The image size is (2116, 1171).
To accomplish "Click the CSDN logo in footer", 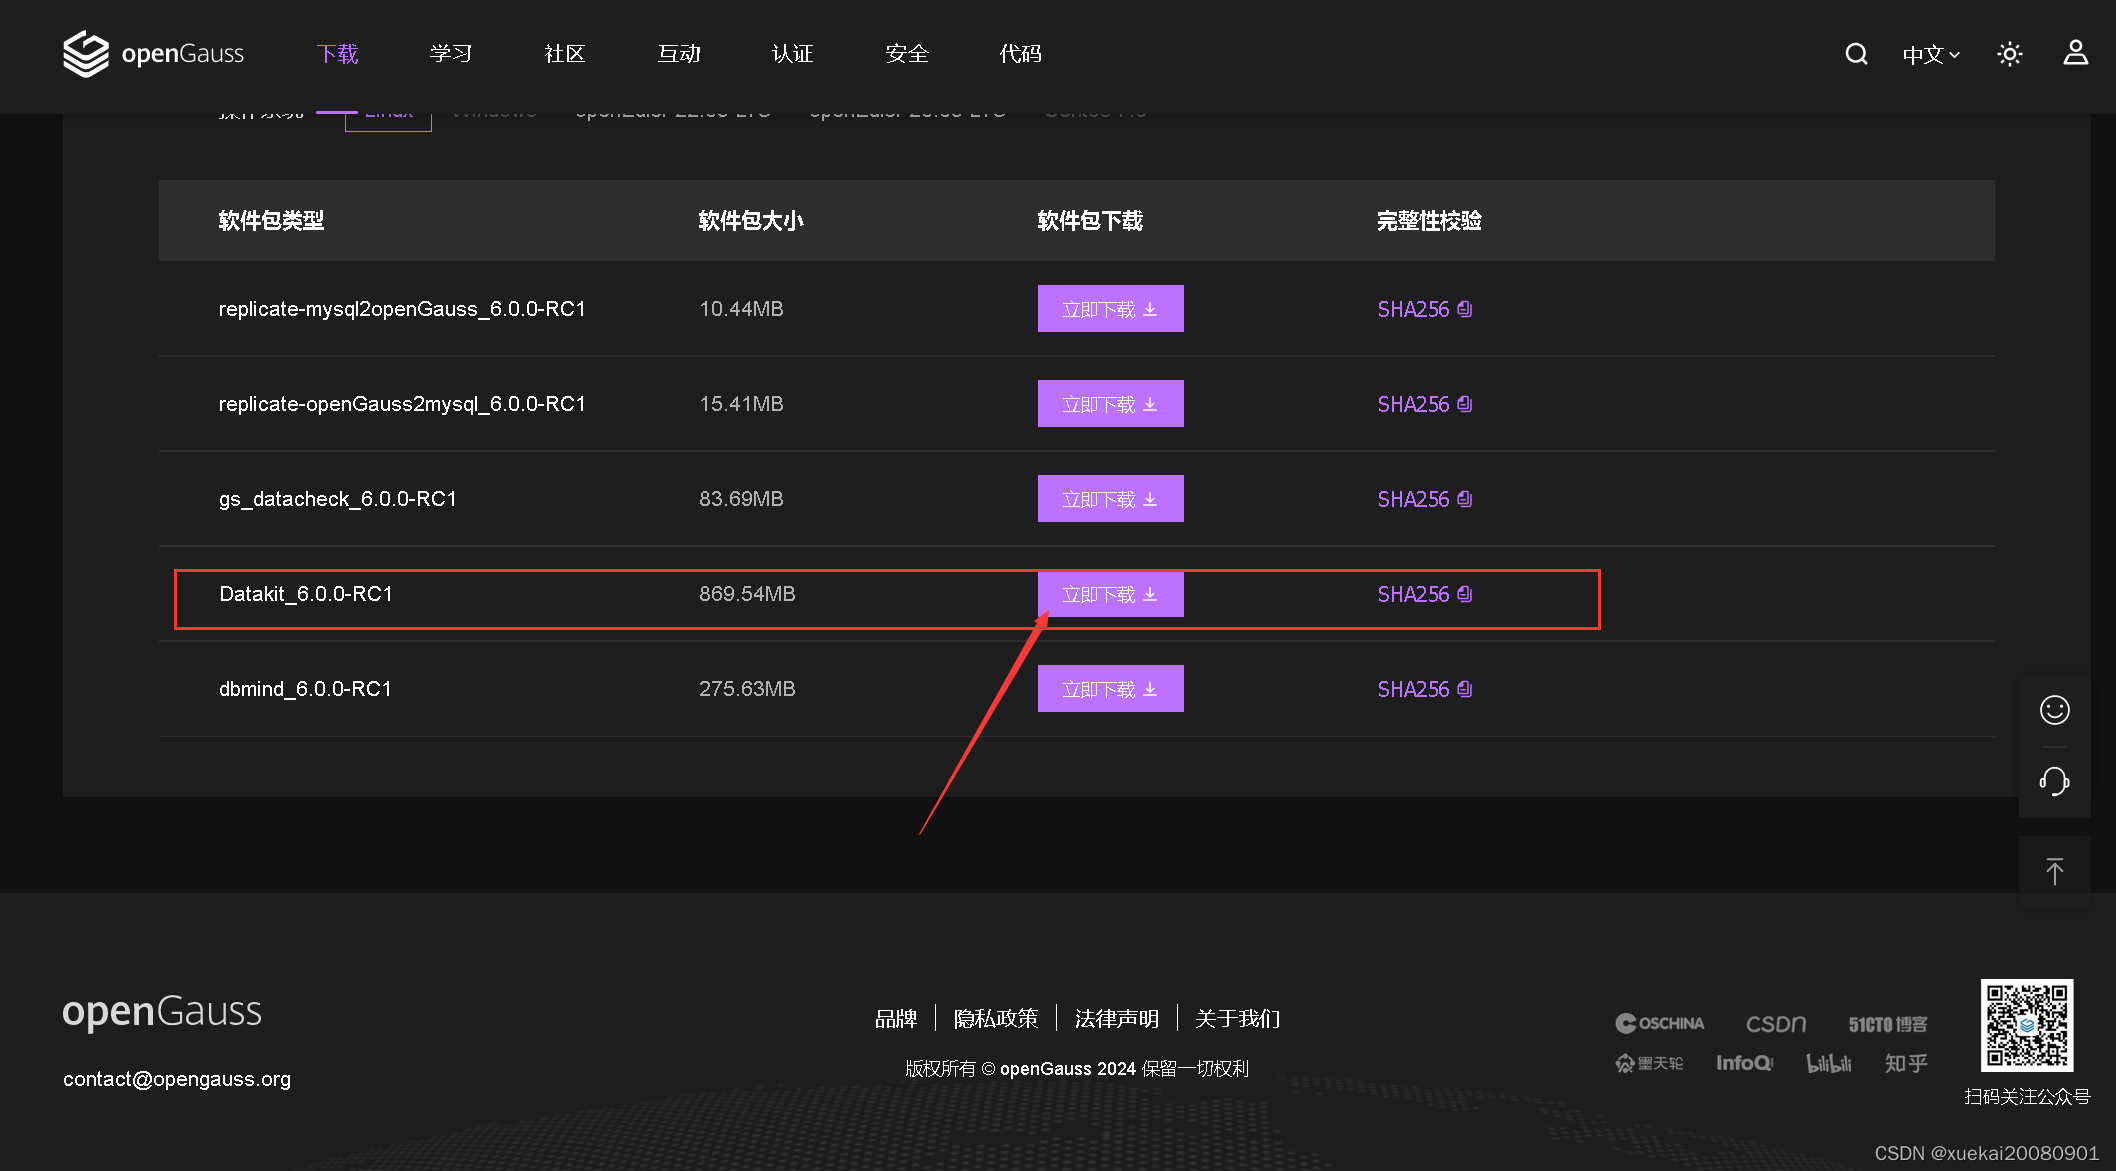I will click(1775, 1024).
